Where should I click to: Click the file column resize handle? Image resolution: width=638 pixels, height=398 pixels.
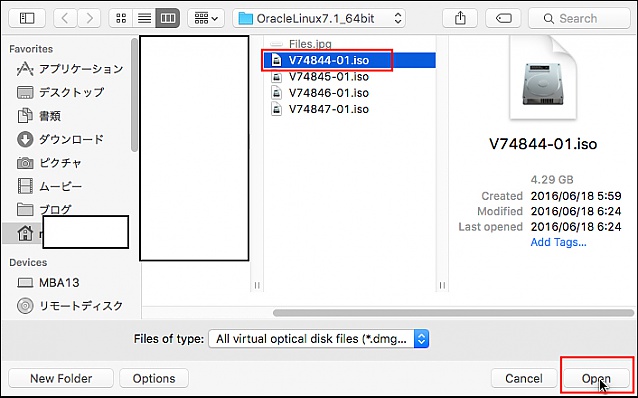442,285
